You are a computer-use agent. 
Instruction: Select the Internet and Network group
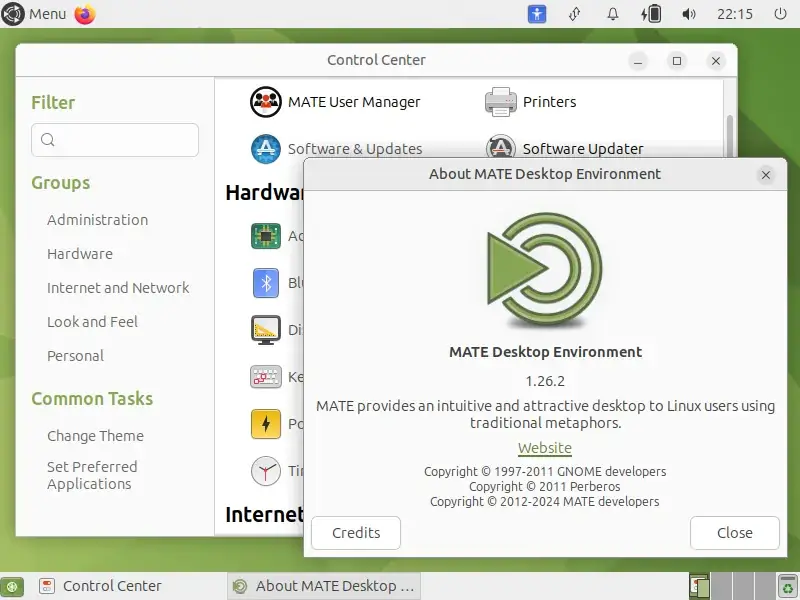(x=117, y=287)
